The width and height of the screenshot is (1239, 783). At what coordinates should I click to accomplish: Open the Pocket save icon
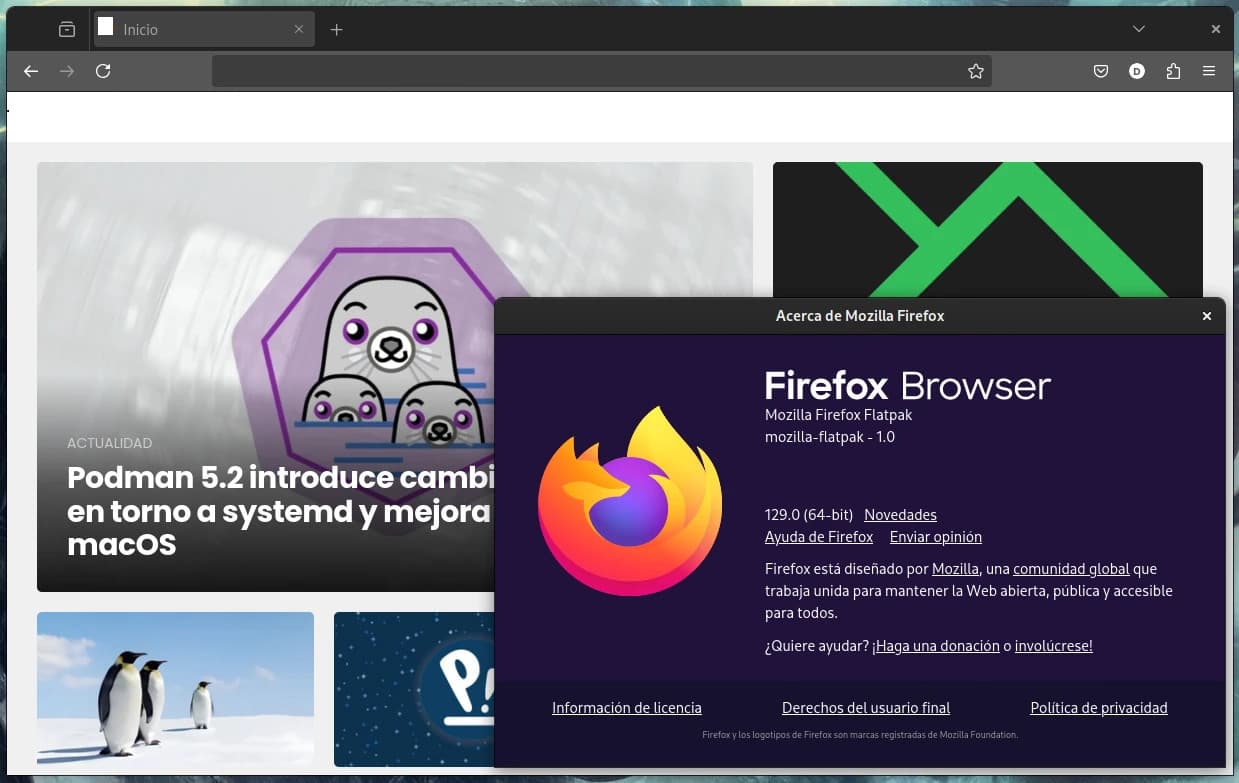(x=1100, y=71)
